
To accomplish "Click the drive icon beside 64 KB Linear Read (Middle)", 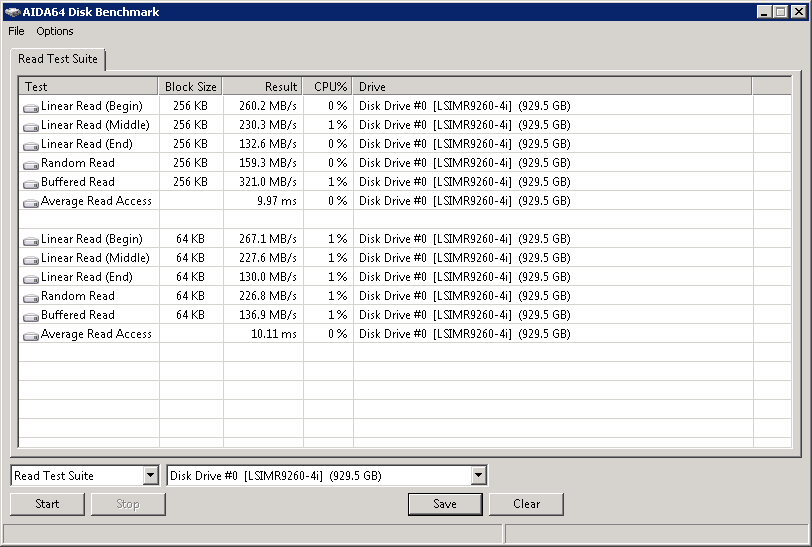I will click(31, 259).
